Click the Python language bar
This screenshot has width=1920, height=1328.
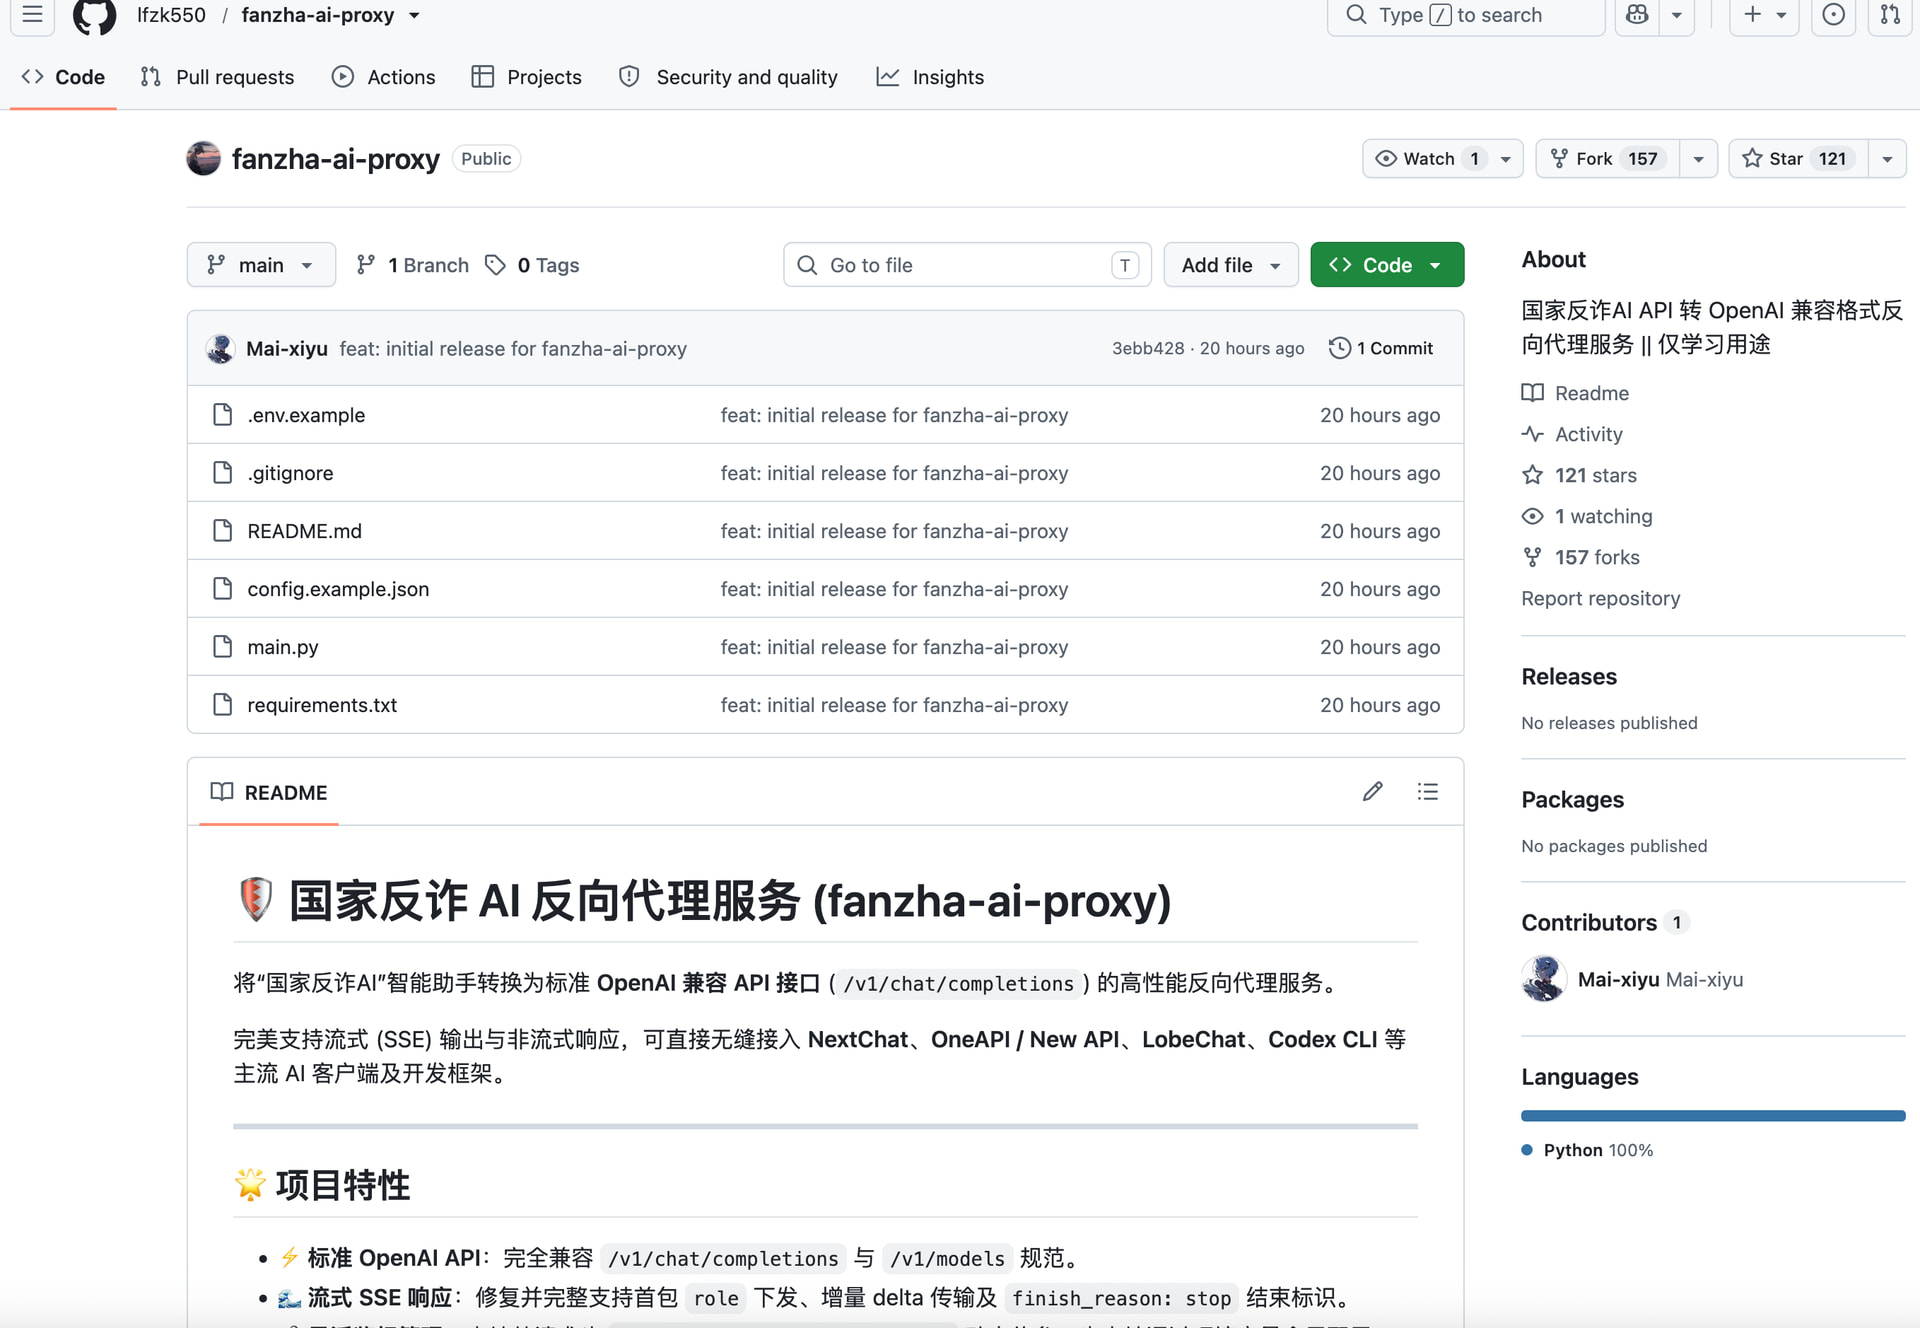point(1713,1116)
